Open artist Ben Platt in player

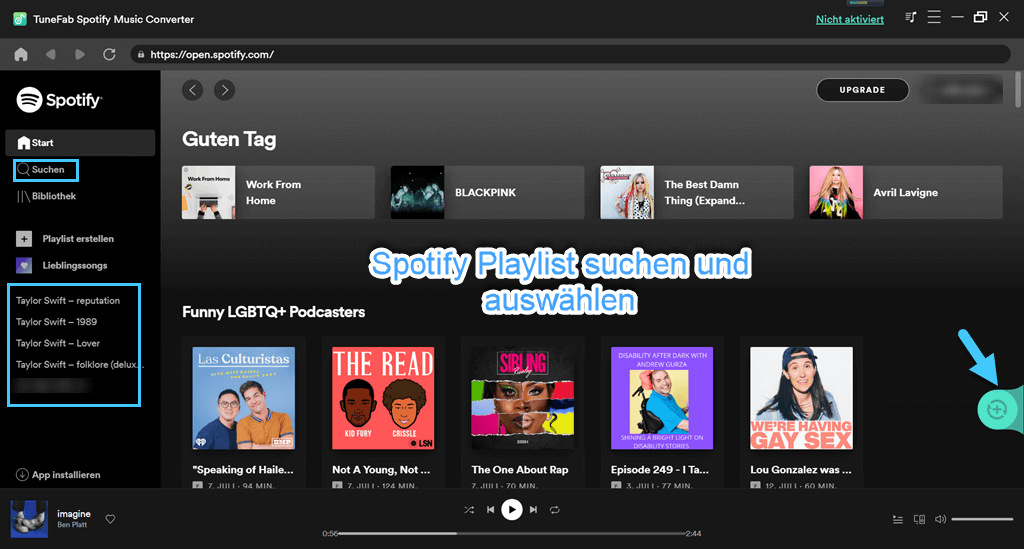[72, 525]
